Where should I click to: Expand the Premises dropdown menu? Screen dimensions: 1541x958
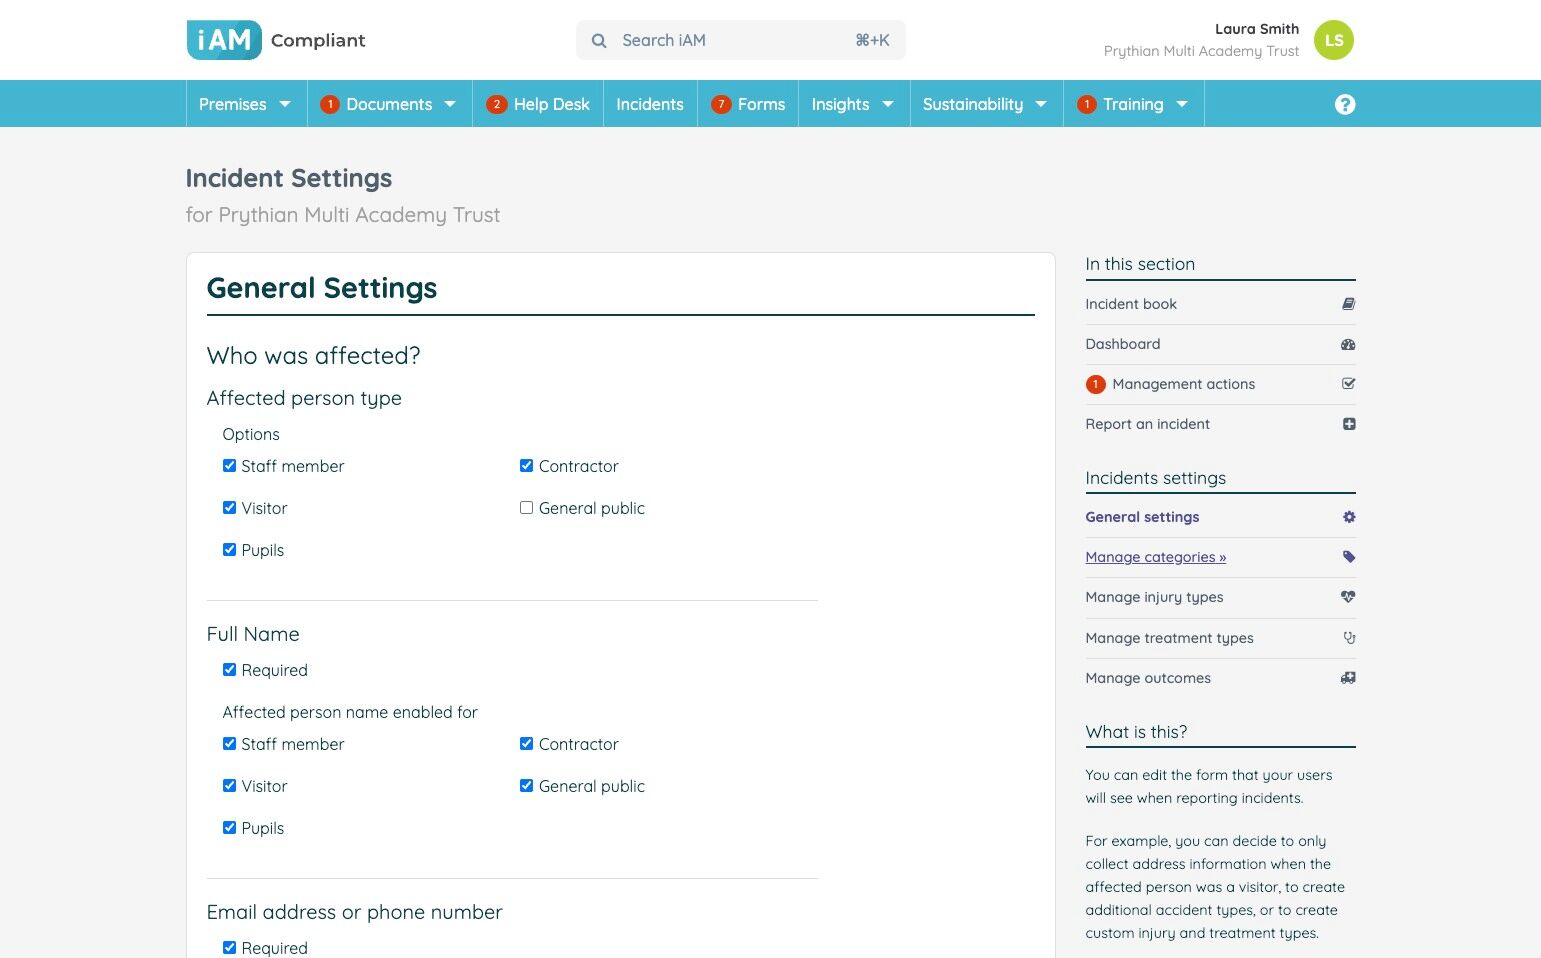244,104
